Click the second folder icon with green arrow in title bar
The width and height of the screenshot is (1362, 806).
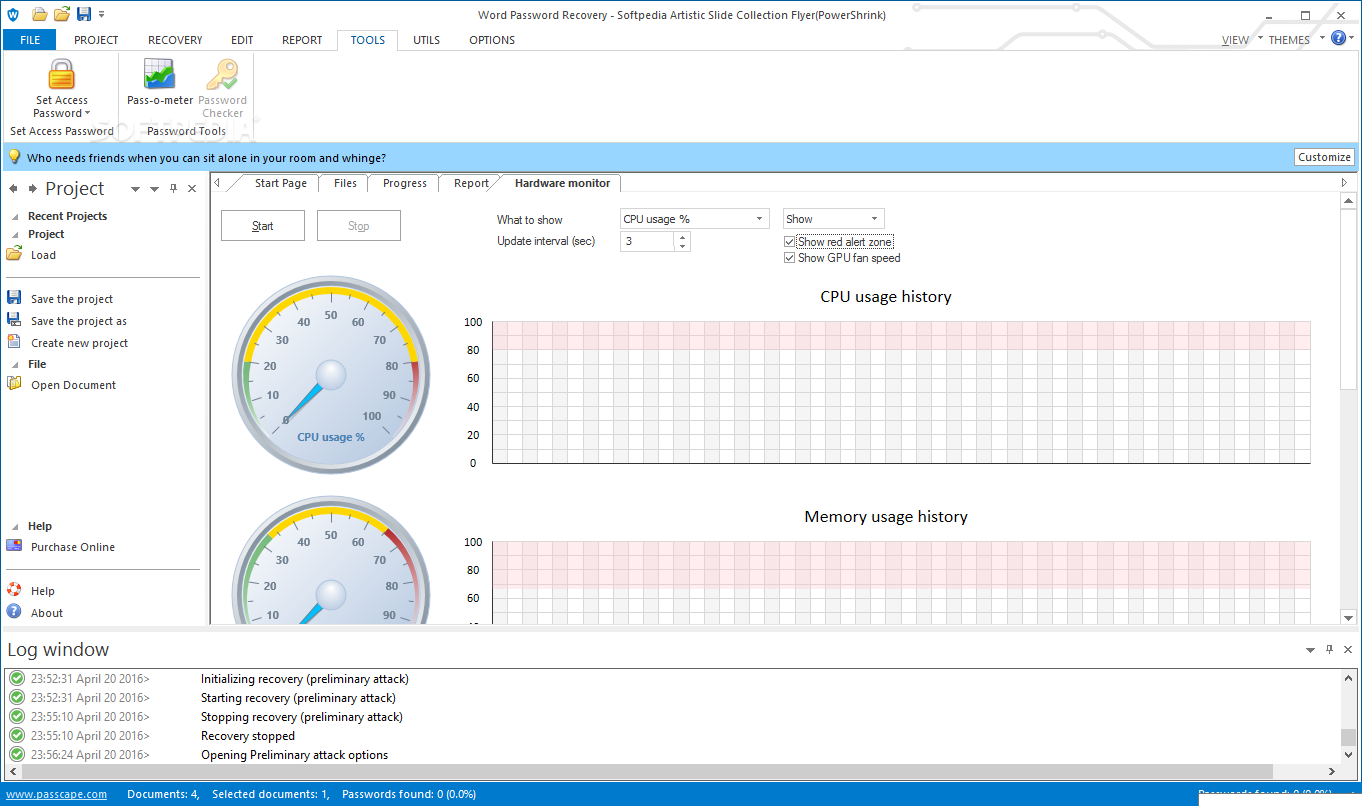(62, 14)
